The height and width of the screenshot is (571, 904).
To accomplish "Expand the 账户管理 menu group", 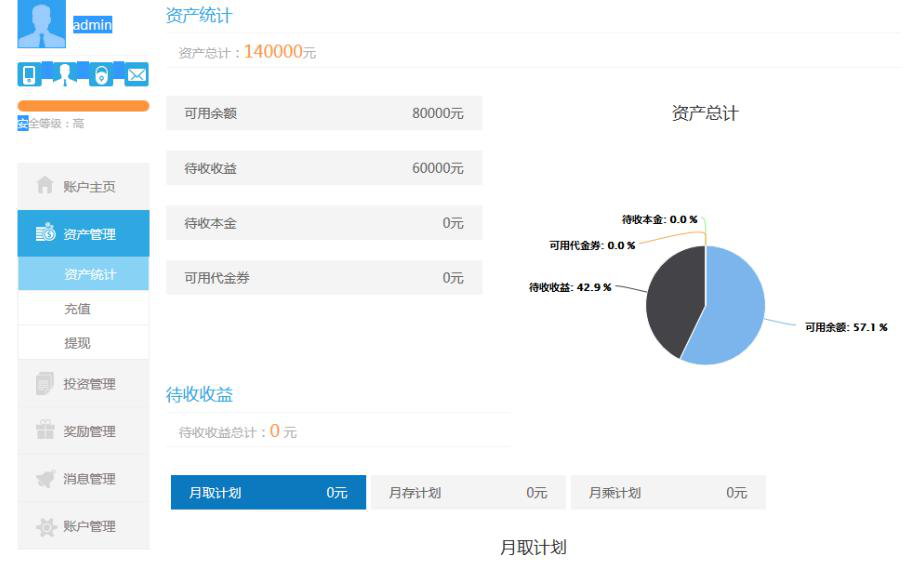I will point(84,527).
